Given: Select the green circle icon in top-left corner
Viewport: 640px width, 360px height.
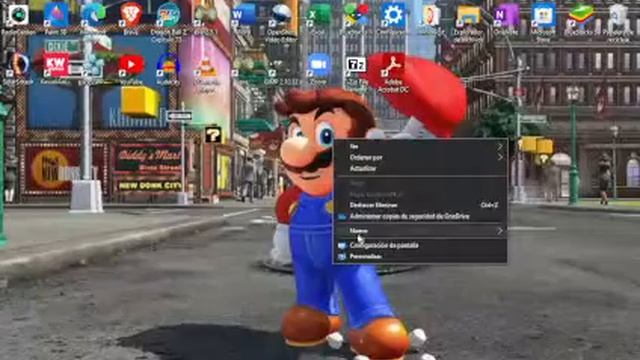Looking at the screenshot, I should coord(18,18).
